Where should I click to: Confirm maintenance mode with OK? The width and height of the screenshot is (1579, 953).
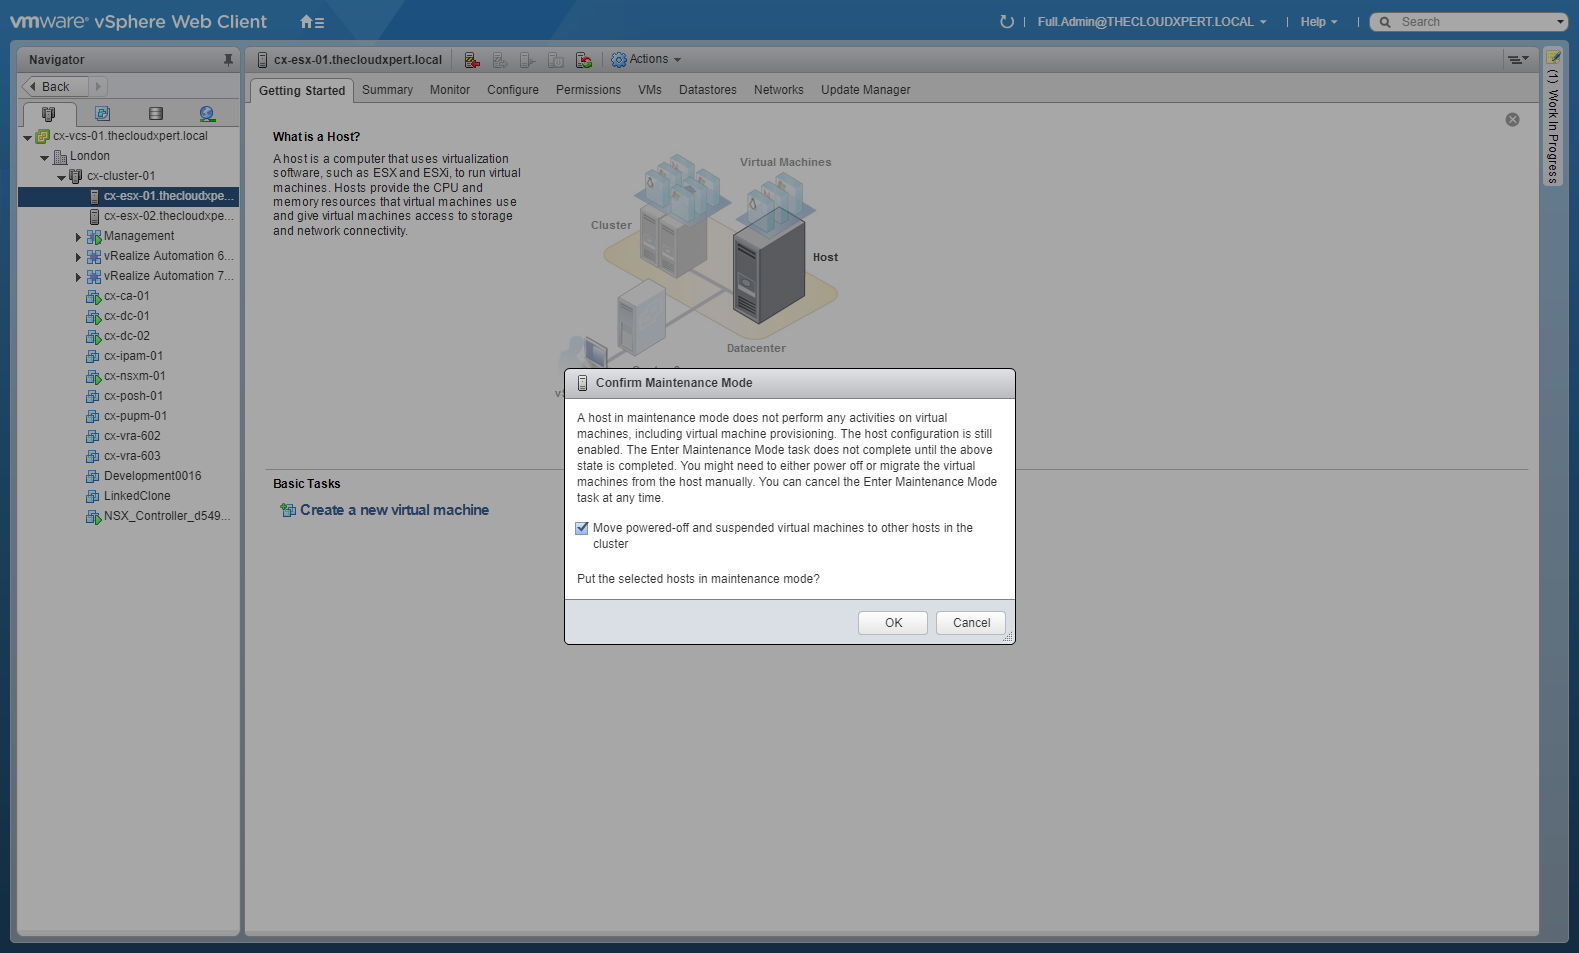click(x=892, y=623)
